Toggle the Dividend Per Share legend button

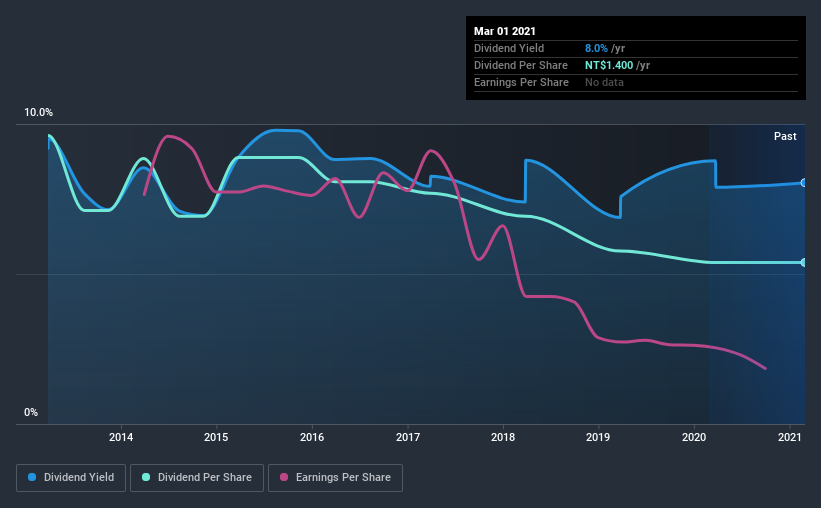pos(197,478)
